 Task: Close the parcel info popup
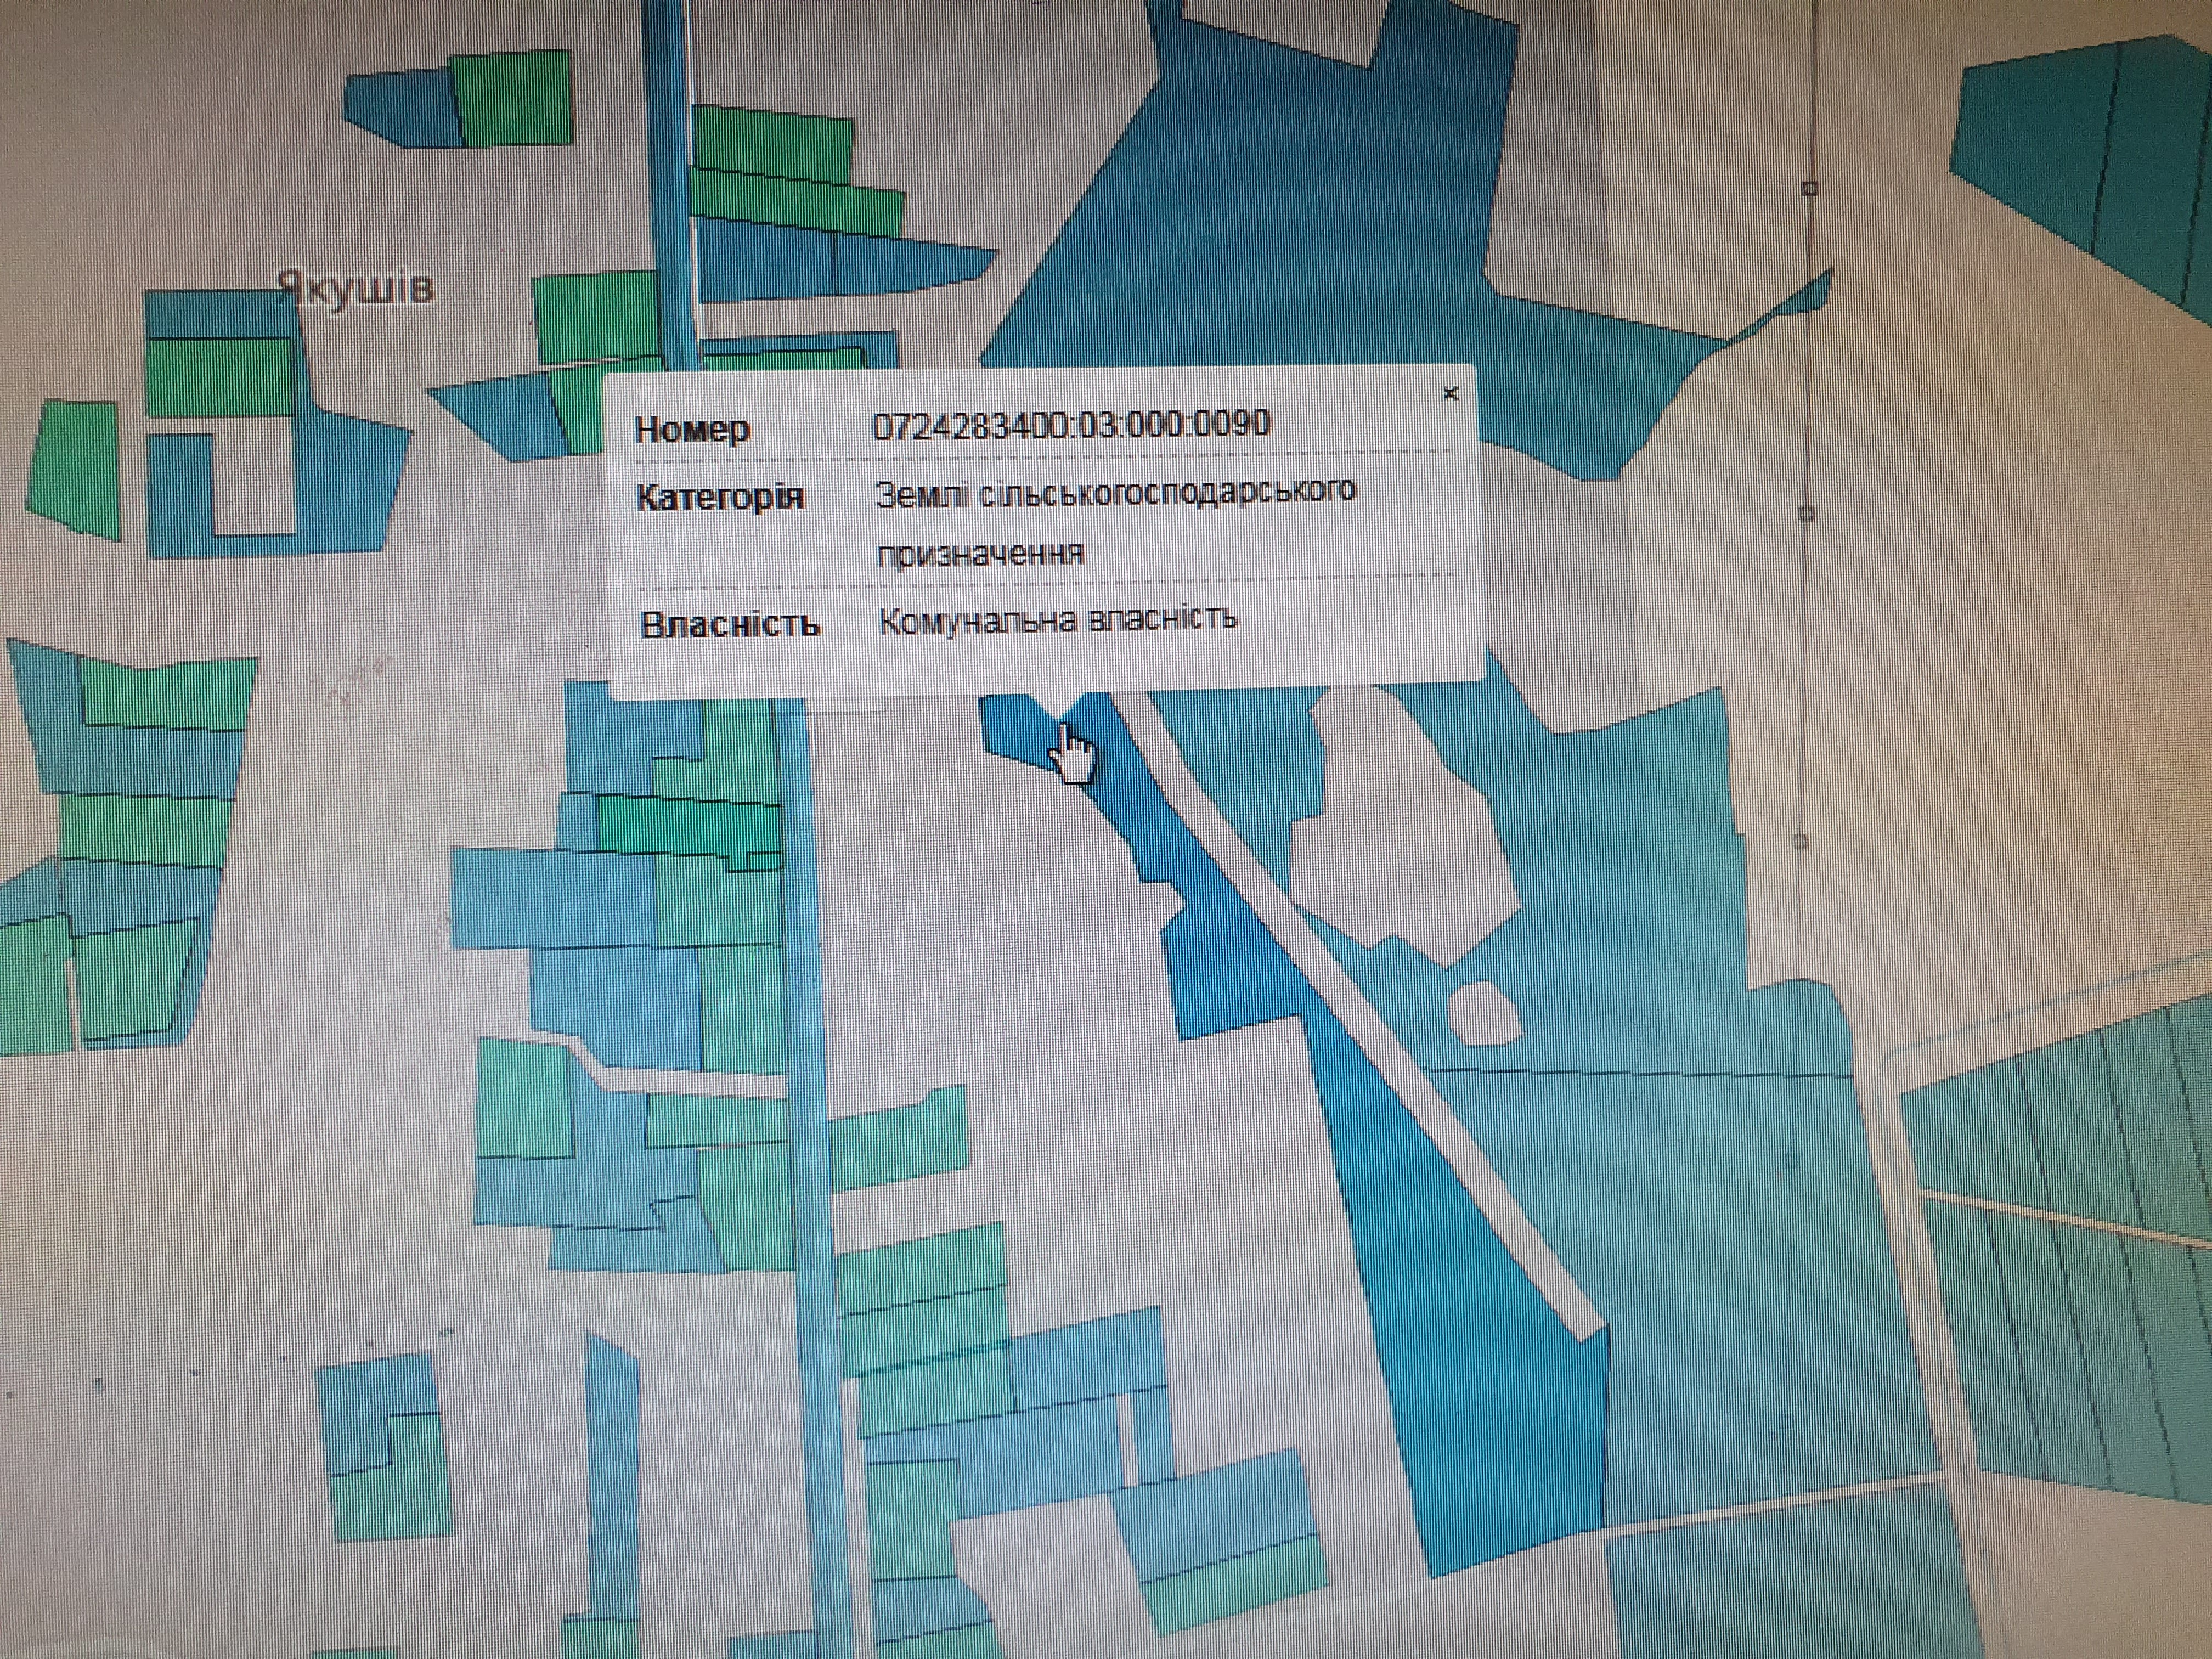[x=1451, y=394]
